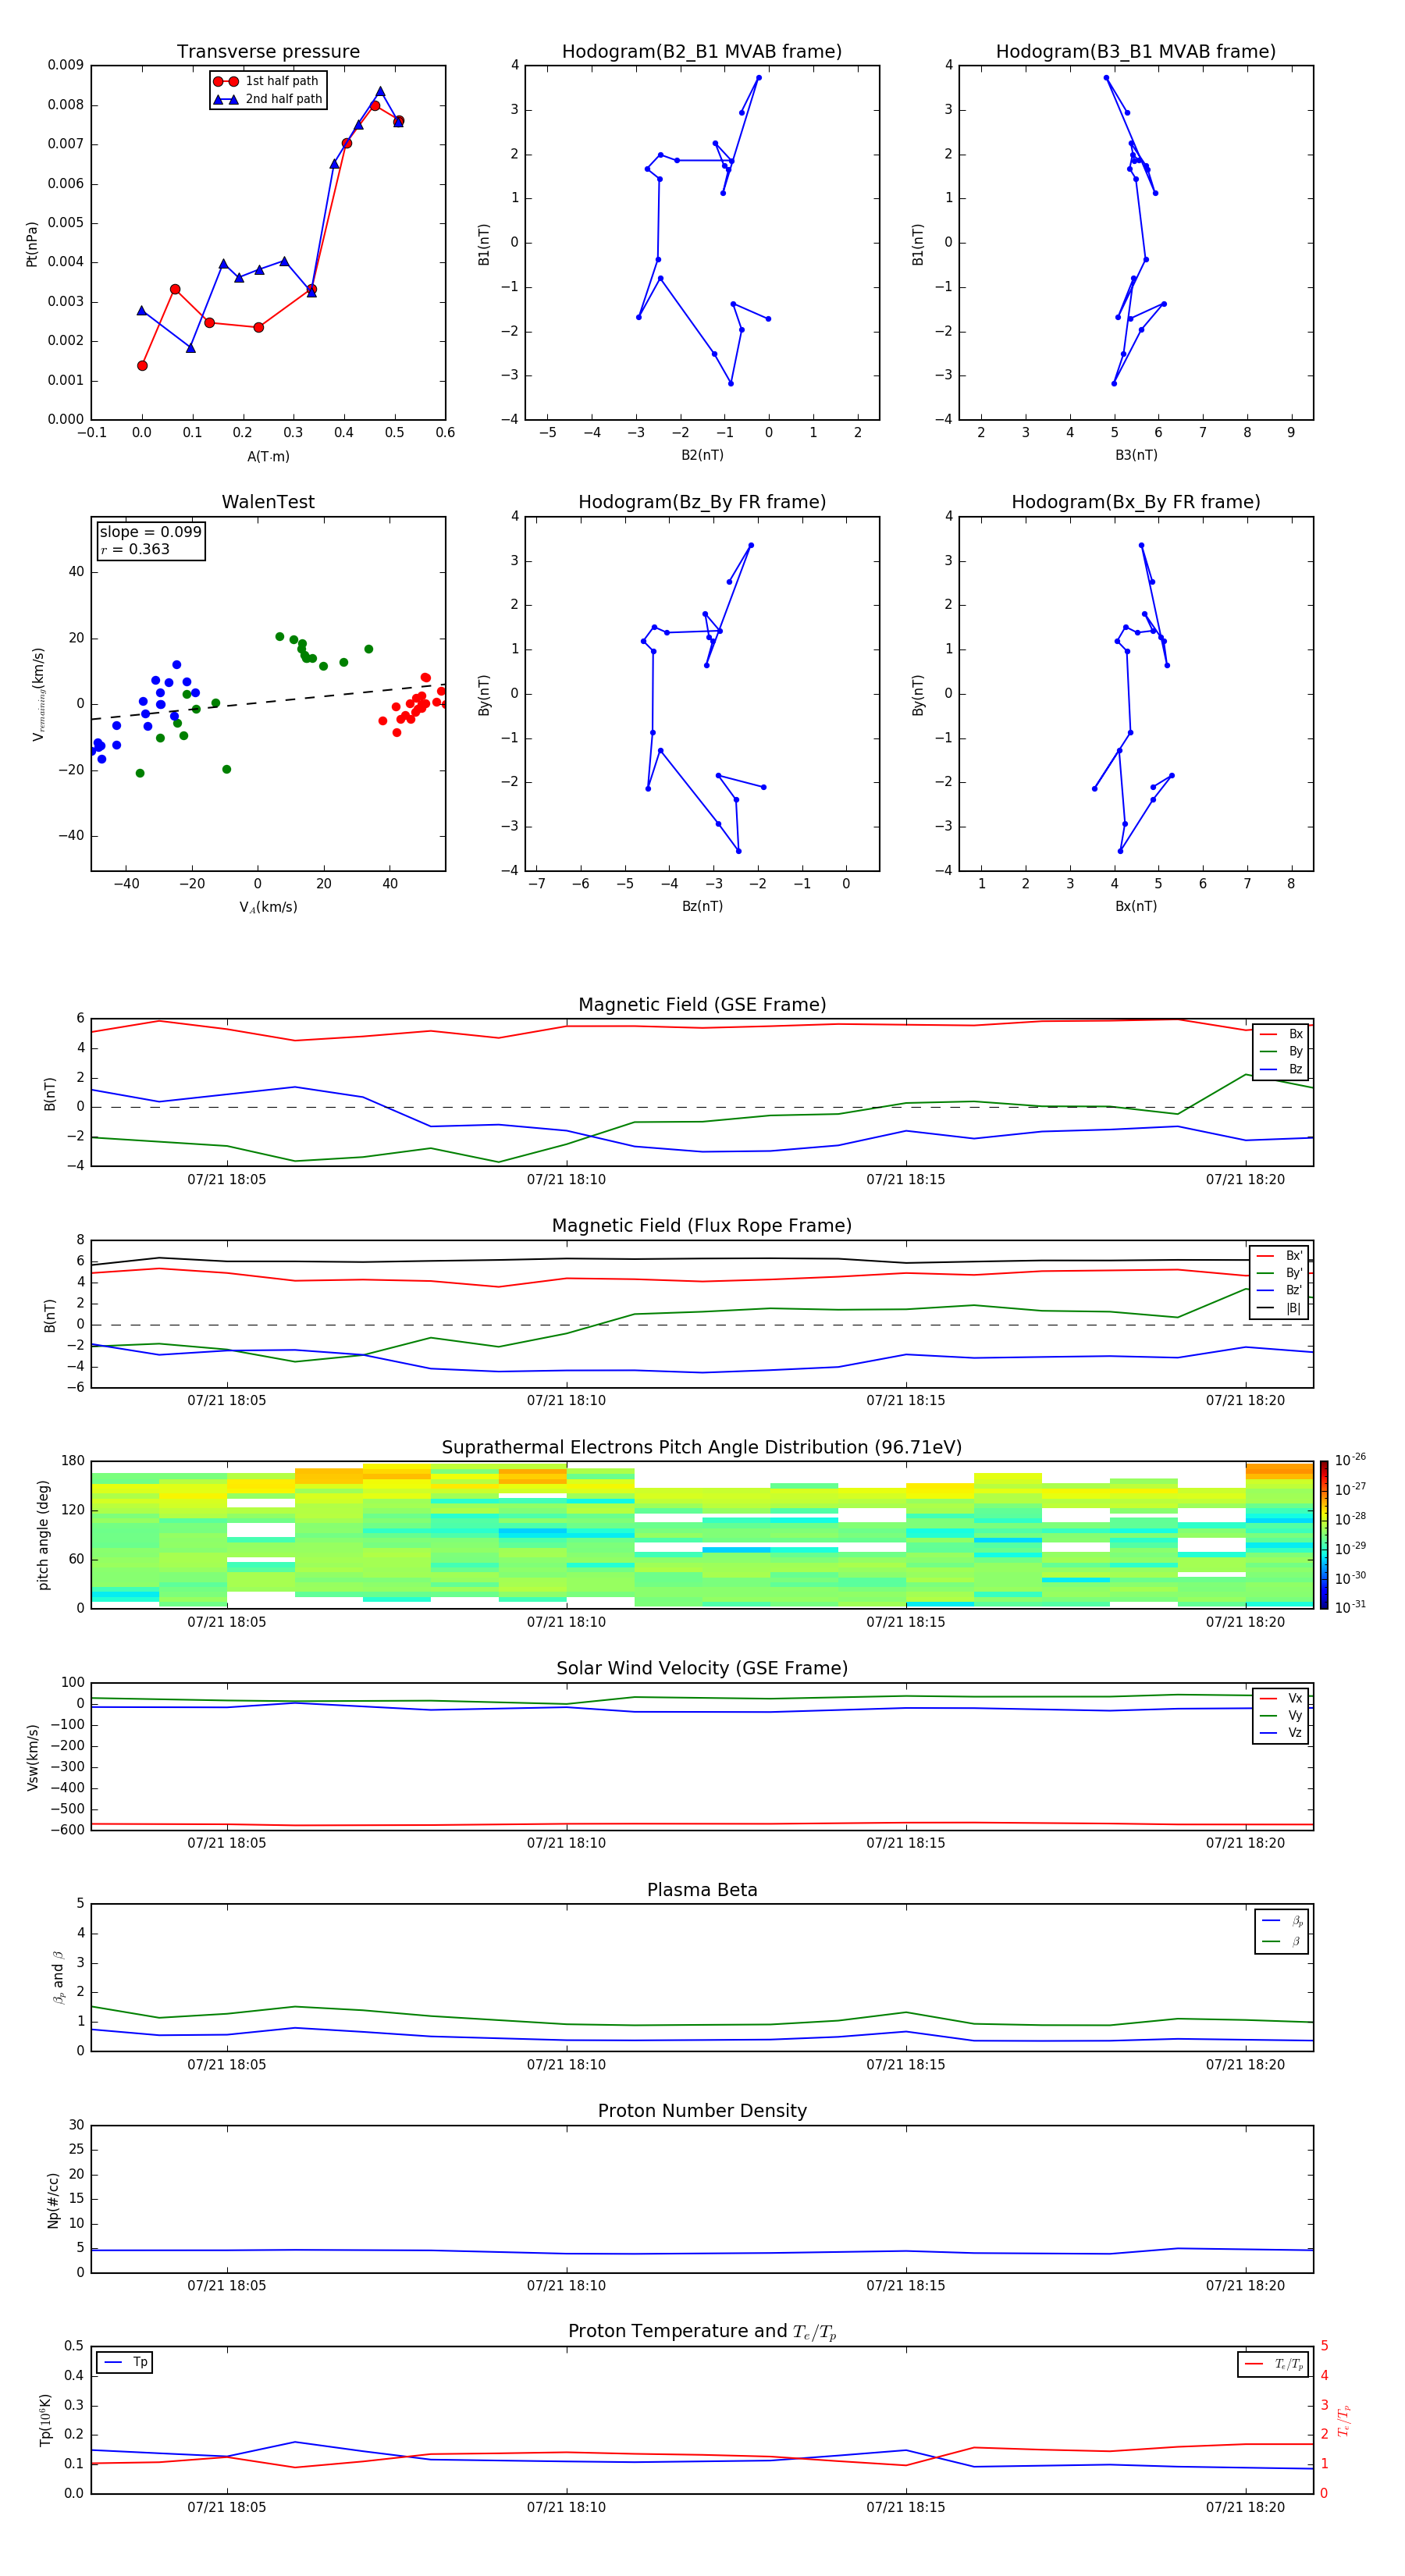The width and height of the screenshot is (1405, 2576).
Task: Click the "B2(nT)" x-axis label
Action: coord(702,455)
